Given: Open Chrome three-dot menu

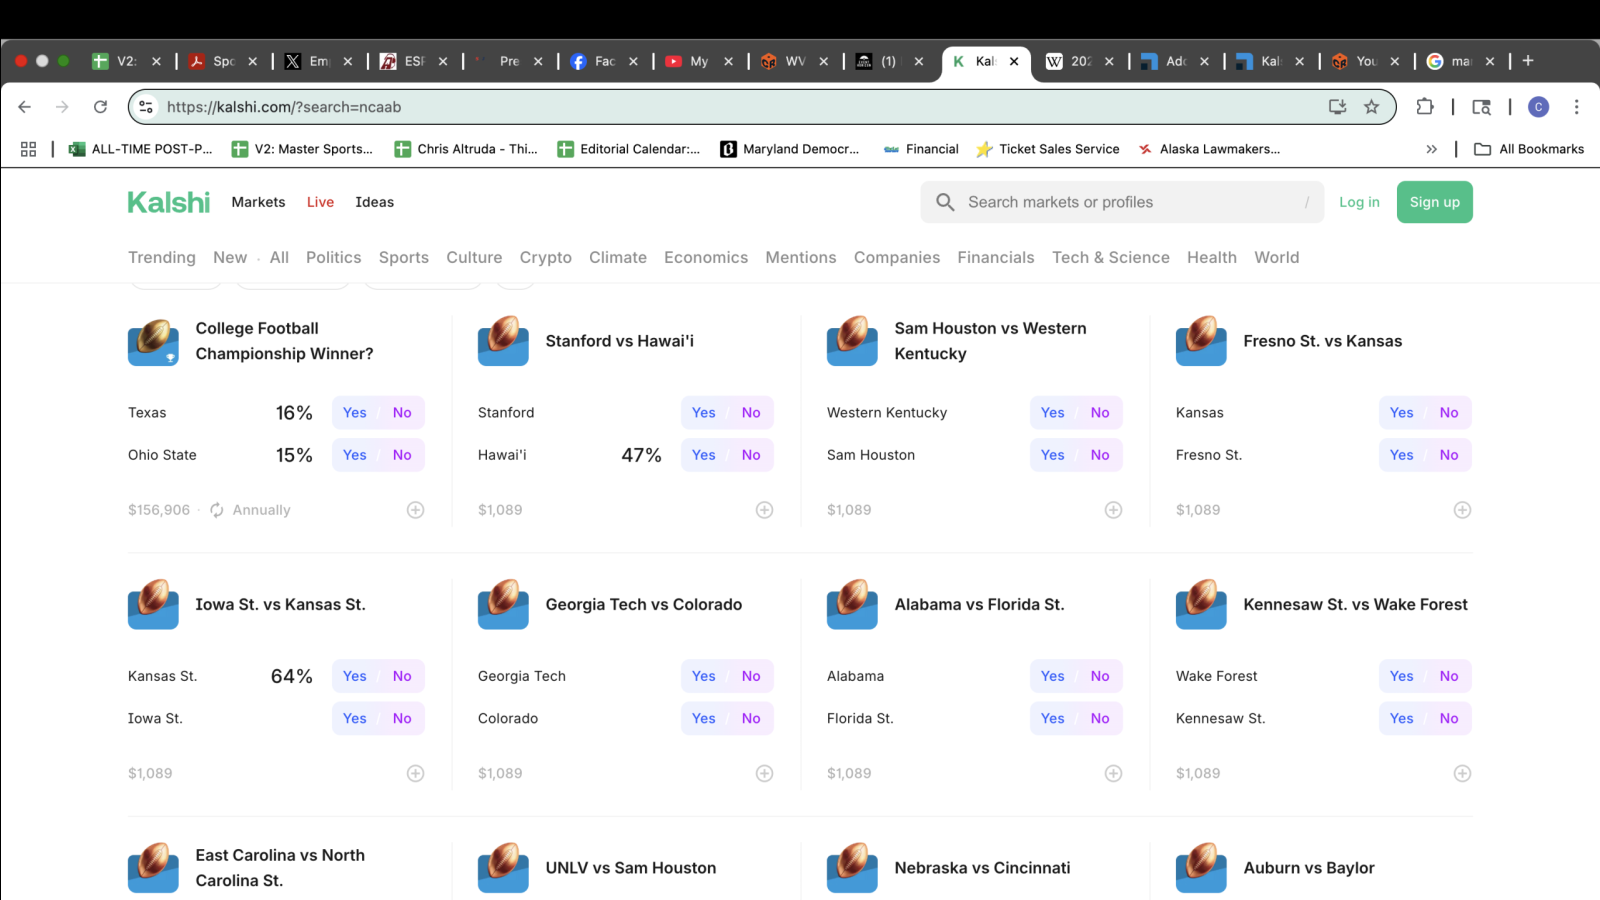Looking at the screenshot, I should [x=1576, y=107].
